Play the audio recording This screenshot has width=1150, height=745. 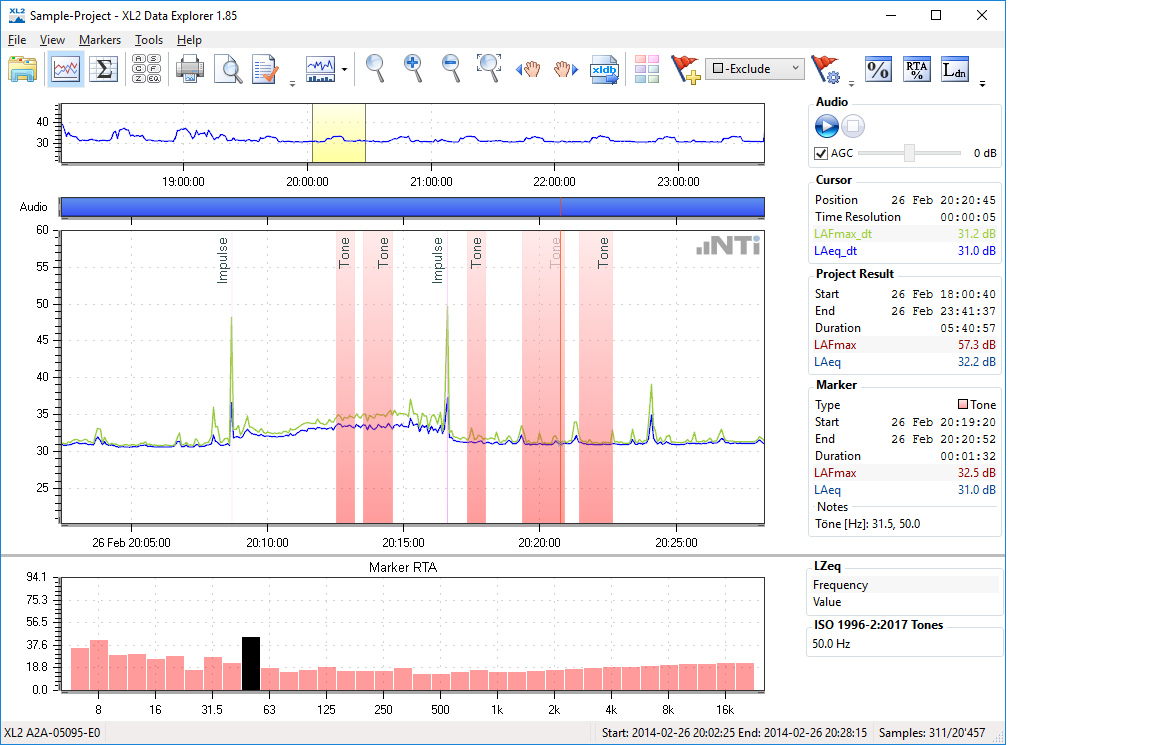826,126
